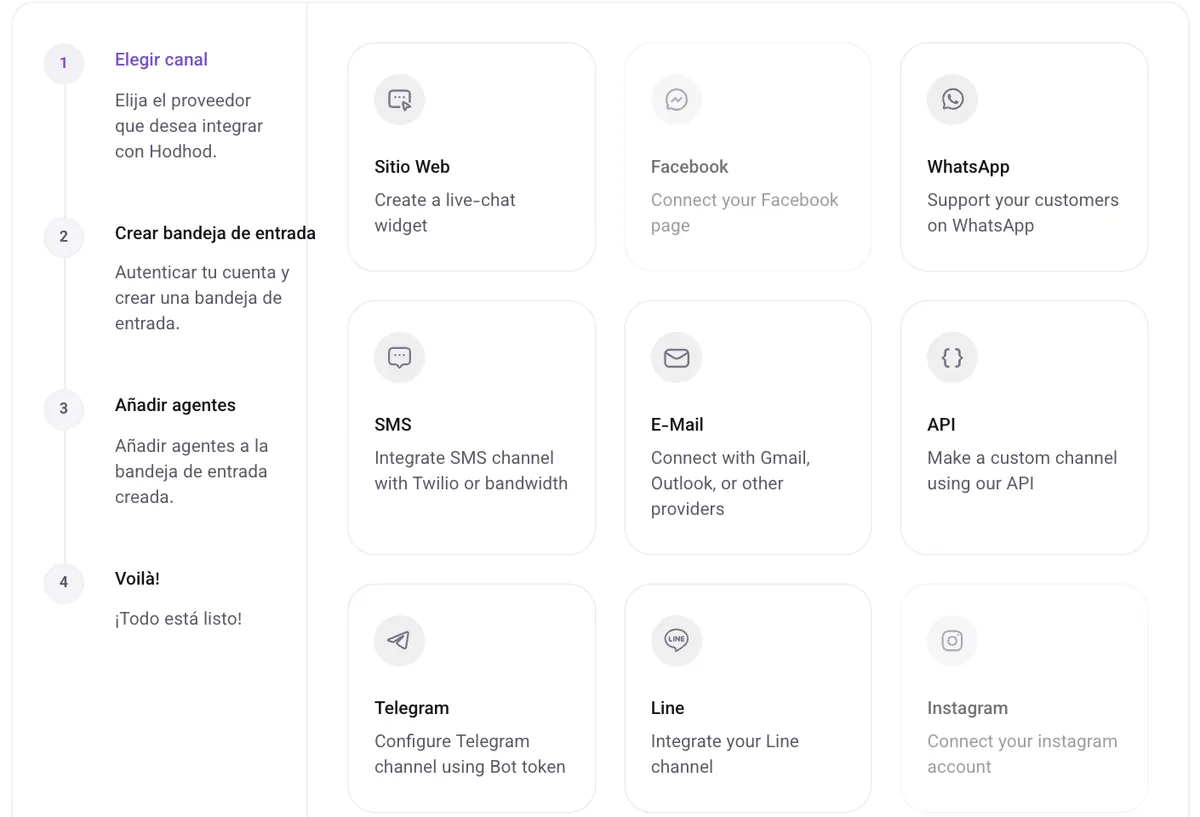Screen dimensions: 1200x817
Task: Select the Facebook channel title
Action: (x=689, y=167)
